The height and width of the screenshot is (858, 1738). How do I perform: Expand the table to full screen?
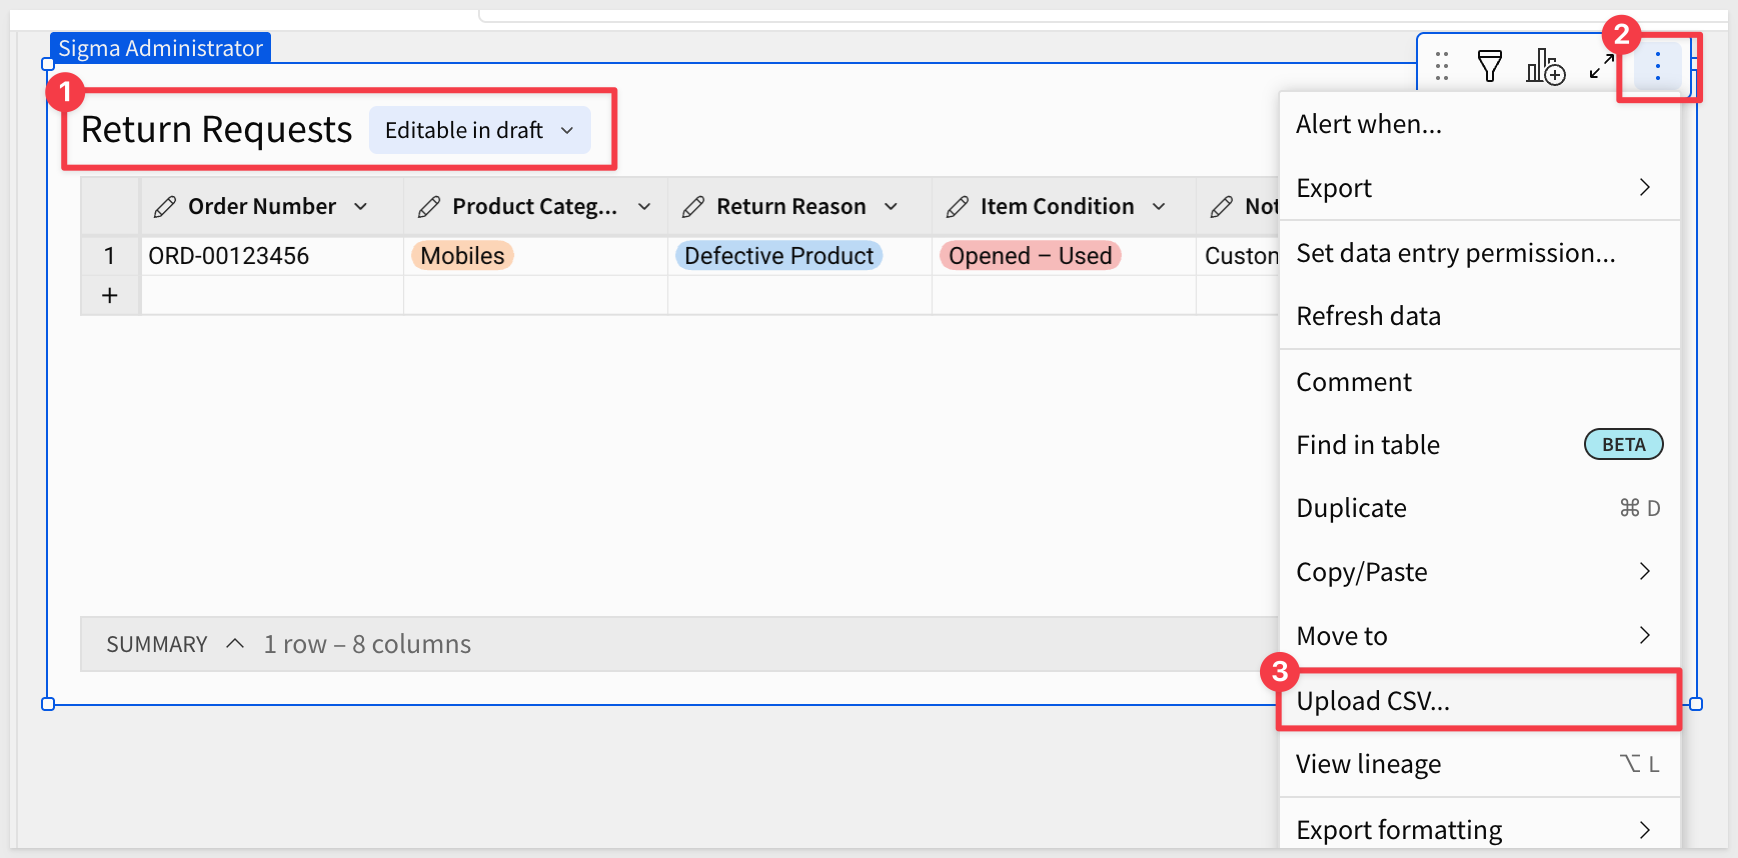(1602, 67)
